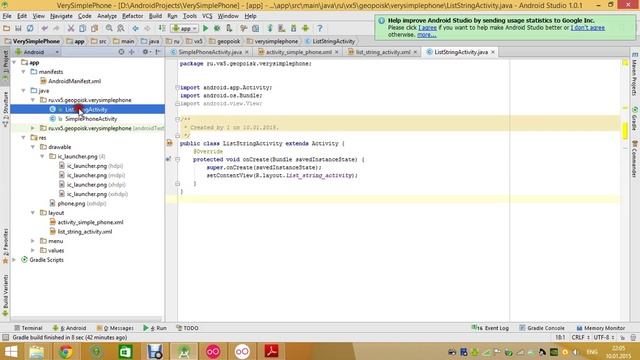Collapse the layout folder
This screenshot has width=640, height=360.
33,213
